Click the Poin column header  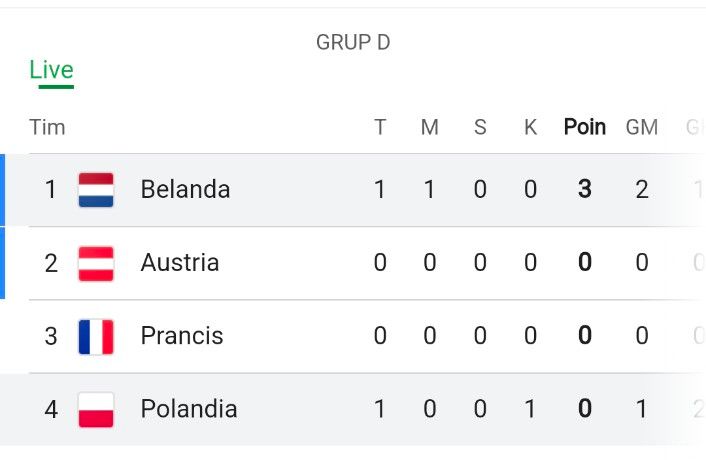[584, 127]
